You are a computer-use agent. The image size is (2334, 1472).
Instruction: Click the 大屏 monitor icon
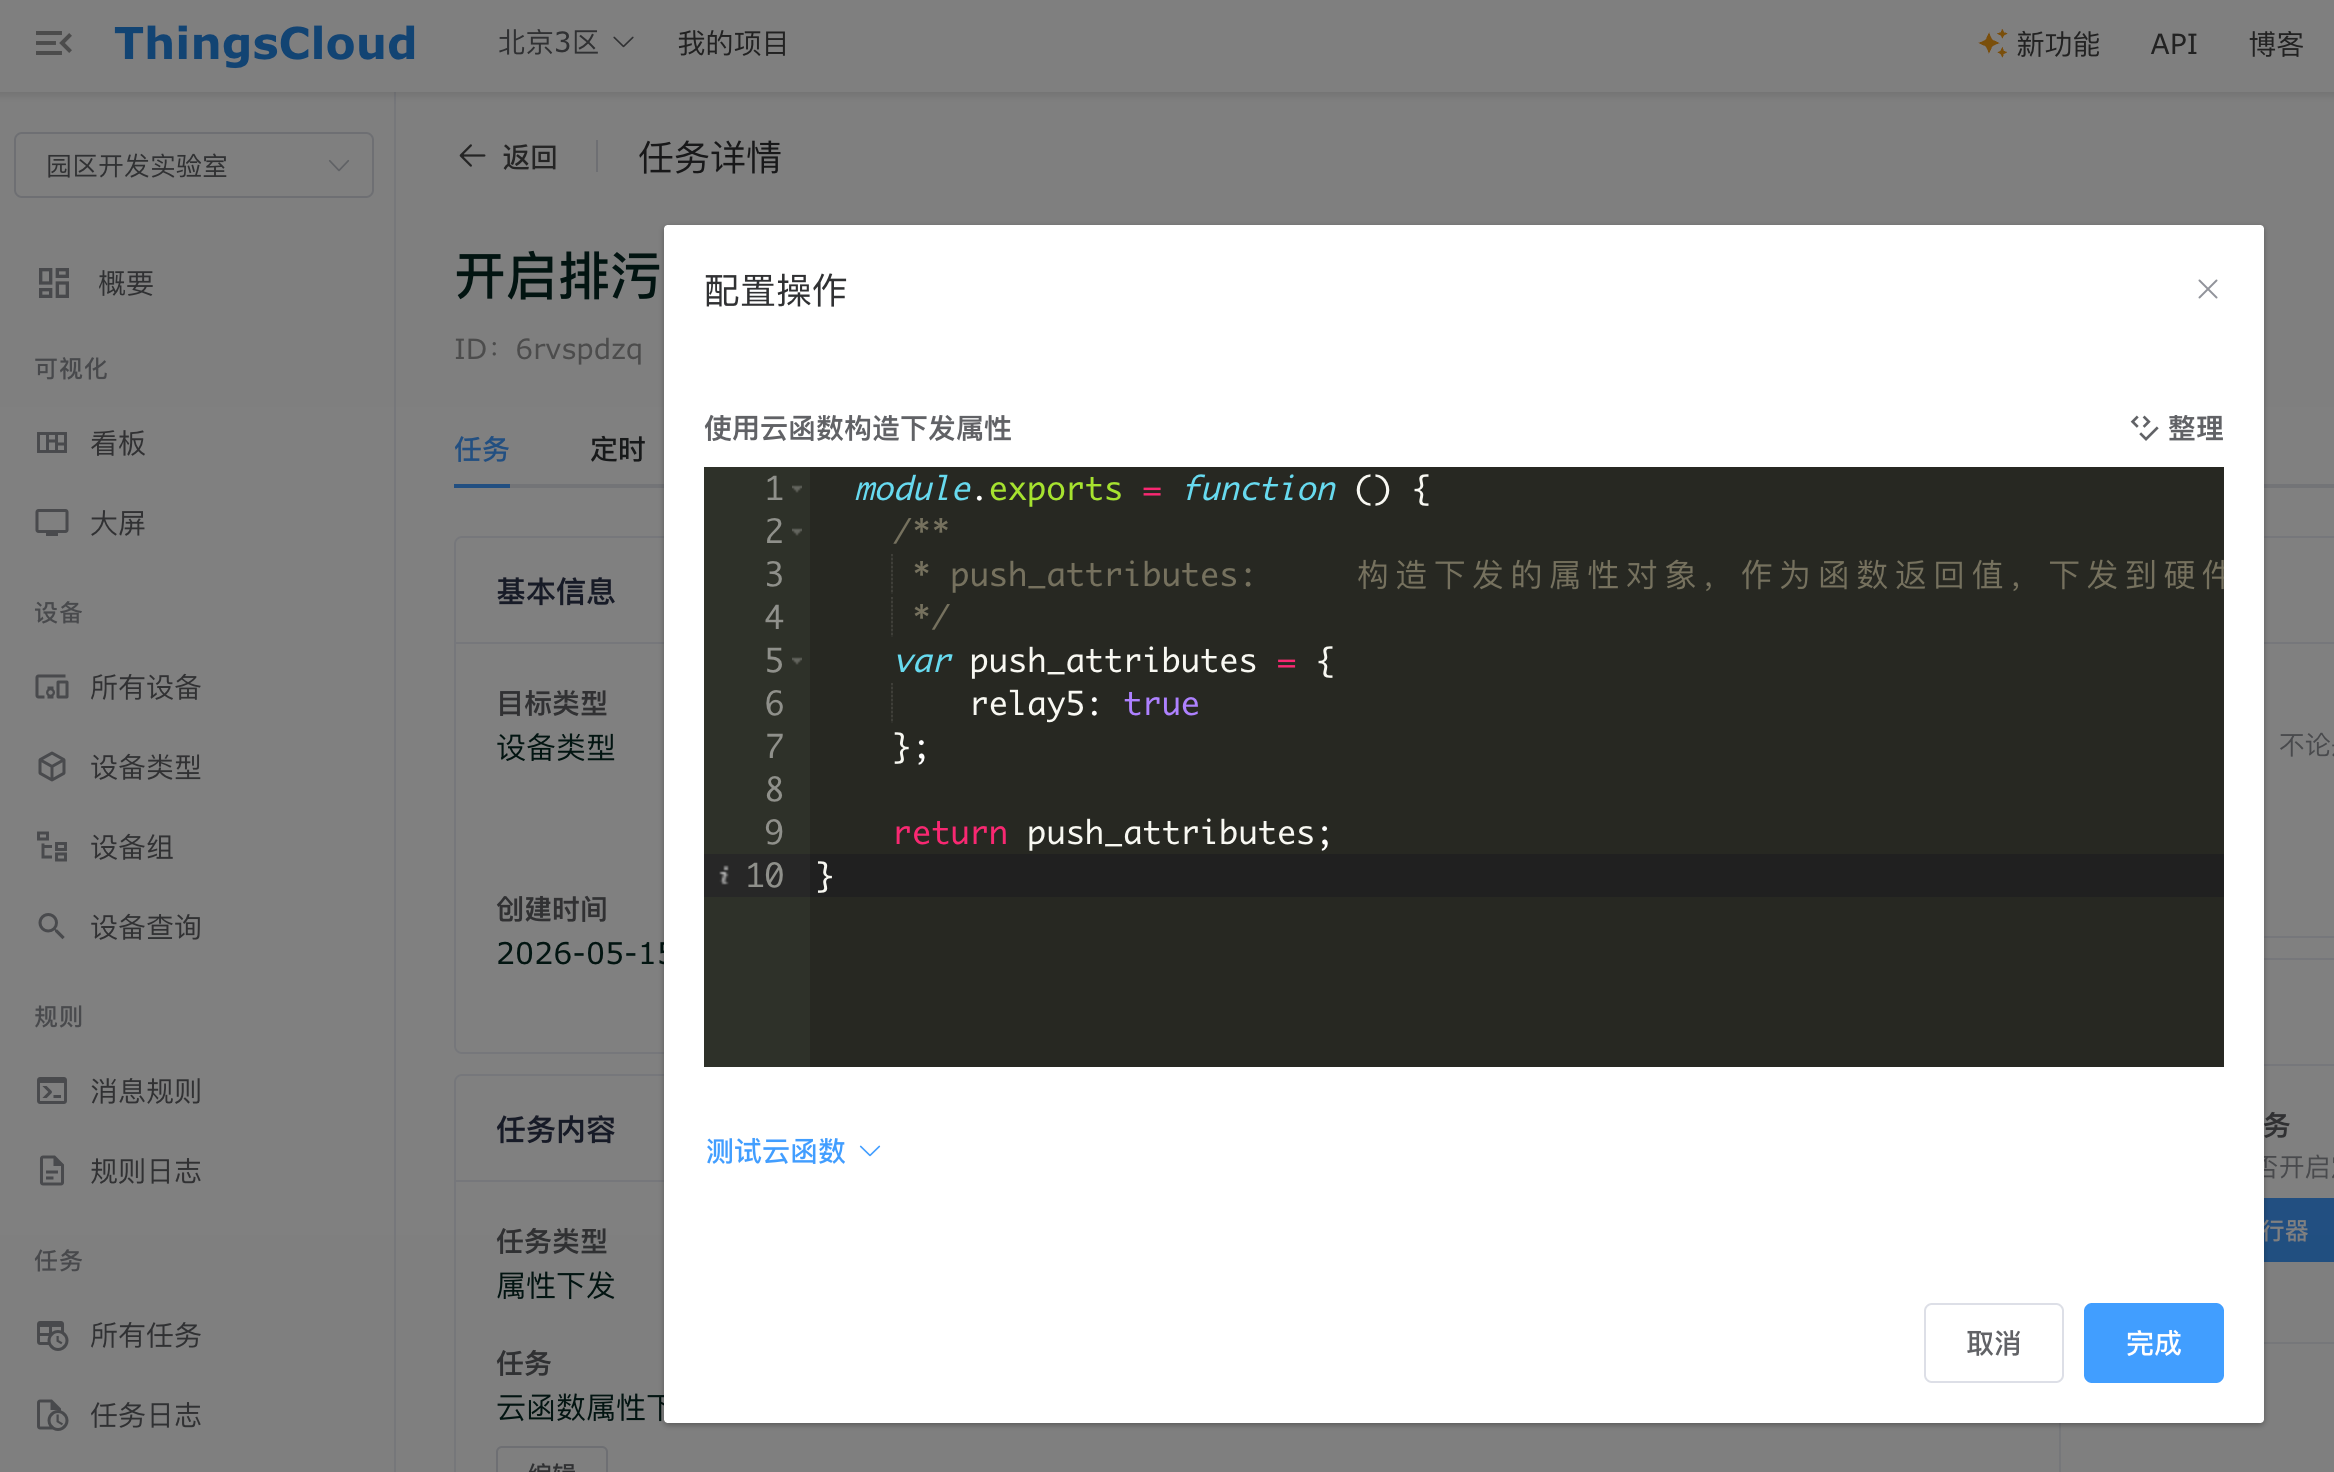click(52, 523)
